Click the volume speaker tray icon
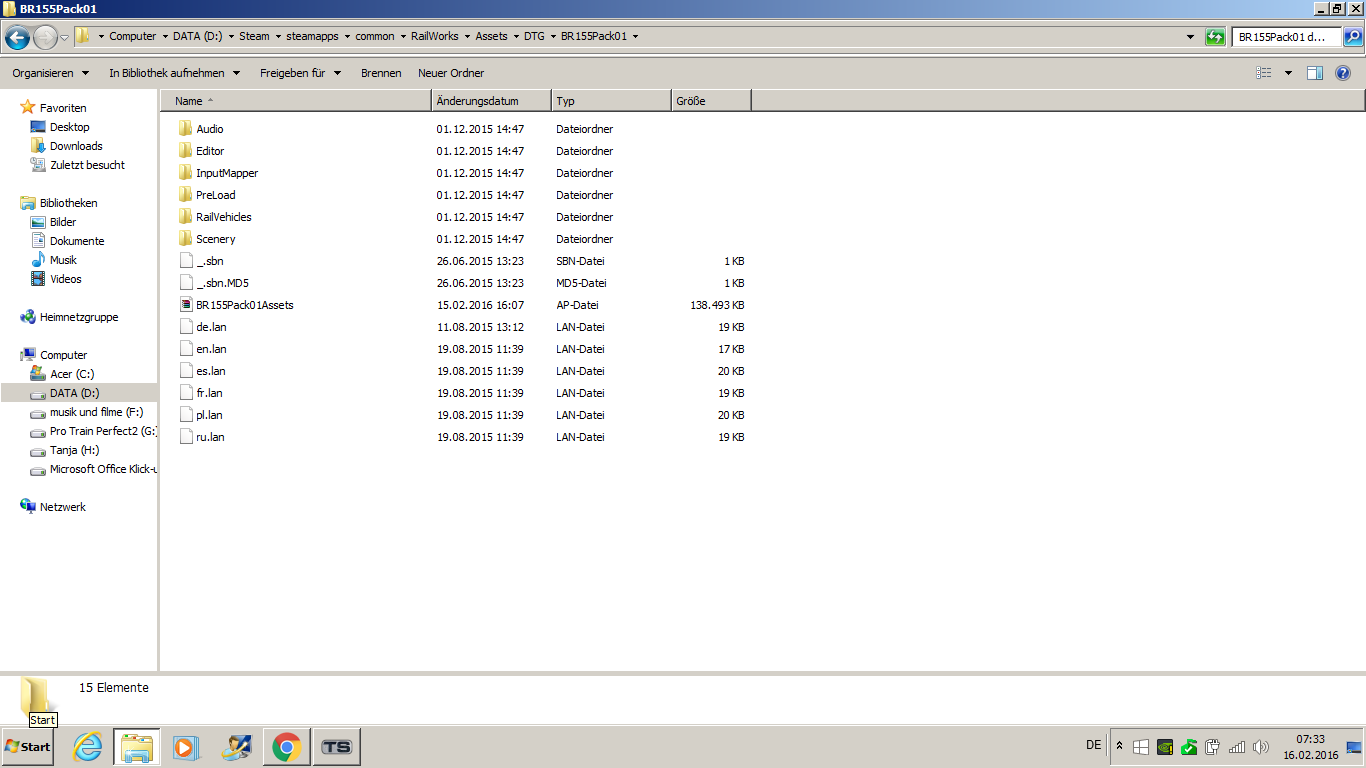This screenshot has width=1366, height=768. (1260, 747)
